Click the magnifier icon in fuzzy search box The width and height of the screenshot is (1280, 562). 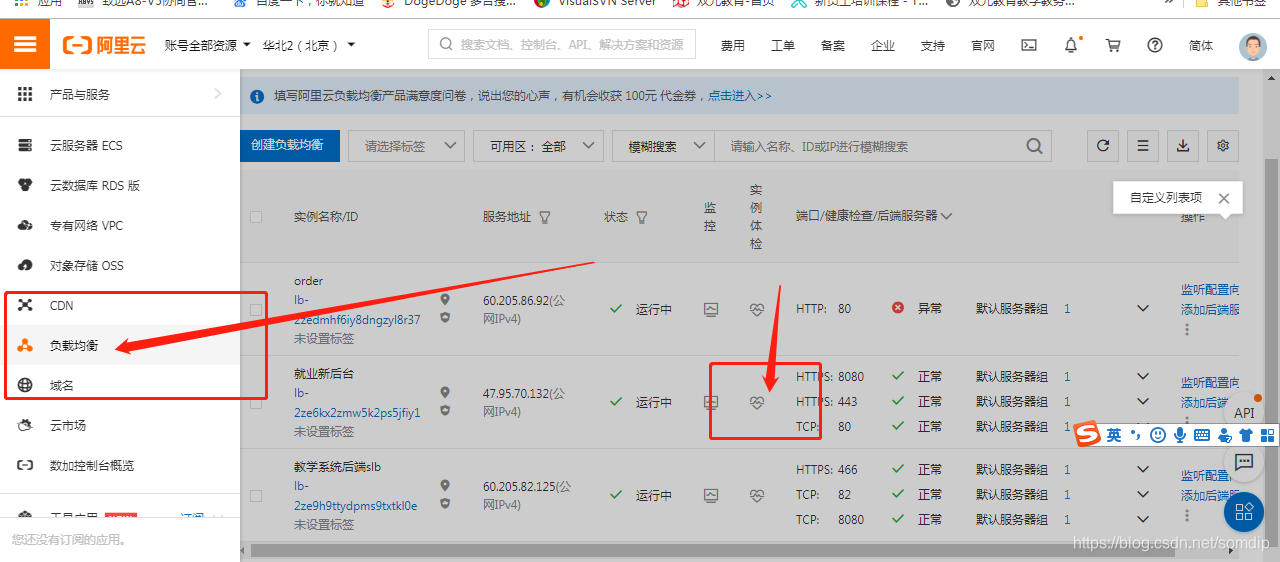pos(1035,146)
